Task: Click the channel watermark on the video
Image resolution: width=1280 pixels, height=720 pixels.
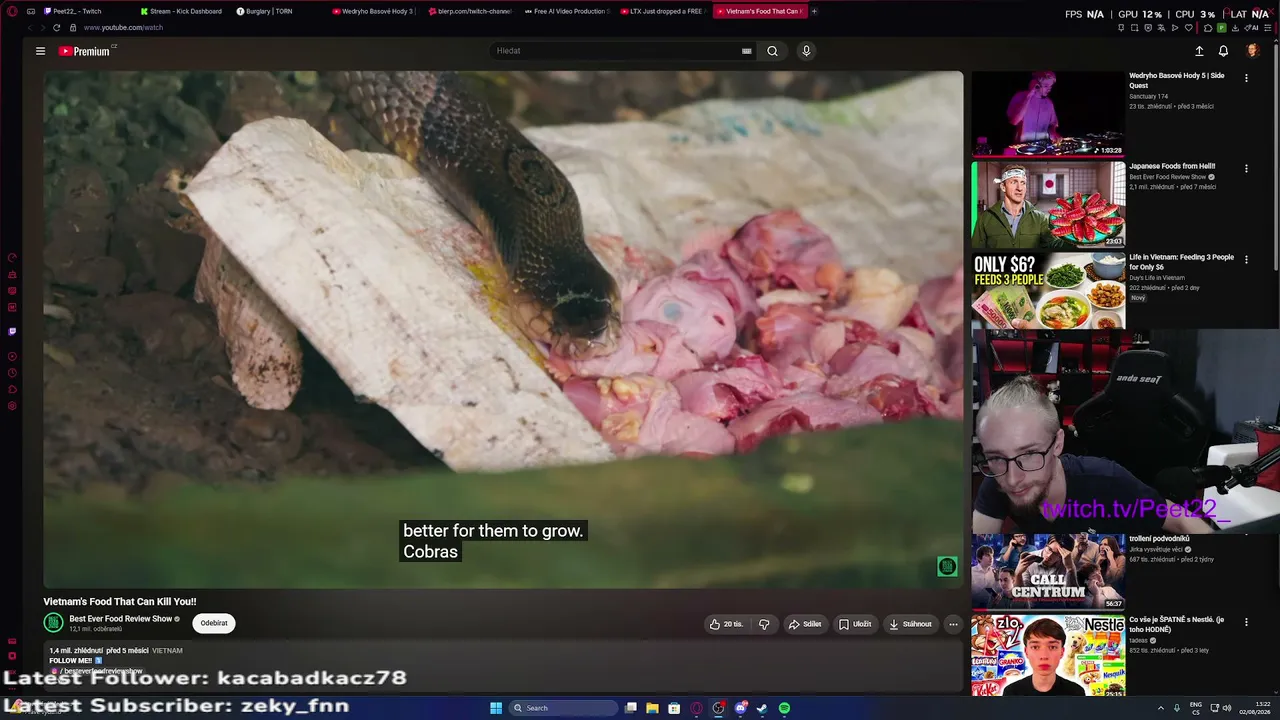Action: (947, 567)
